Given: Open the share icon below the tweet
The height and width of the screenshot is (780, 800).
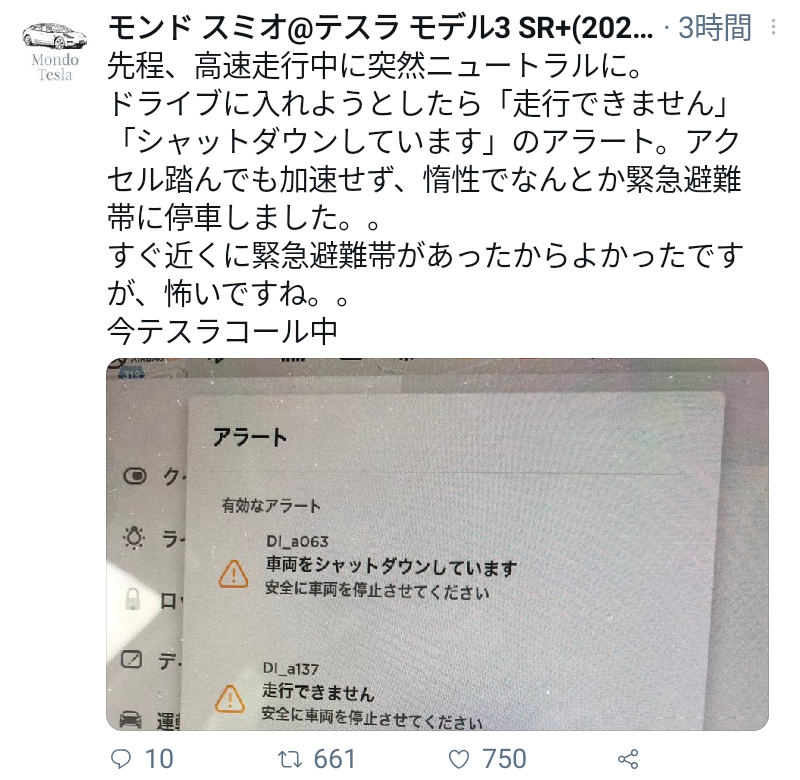Looking at the screenshot, I should click(x=628, y=759).
